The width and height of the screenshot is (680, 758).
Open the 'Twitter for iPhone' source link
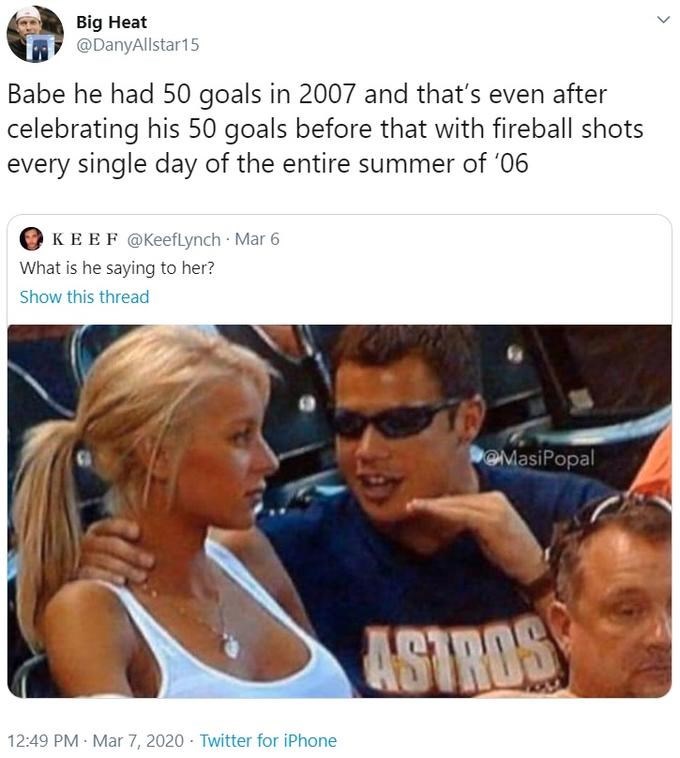(x=268, y=741)
